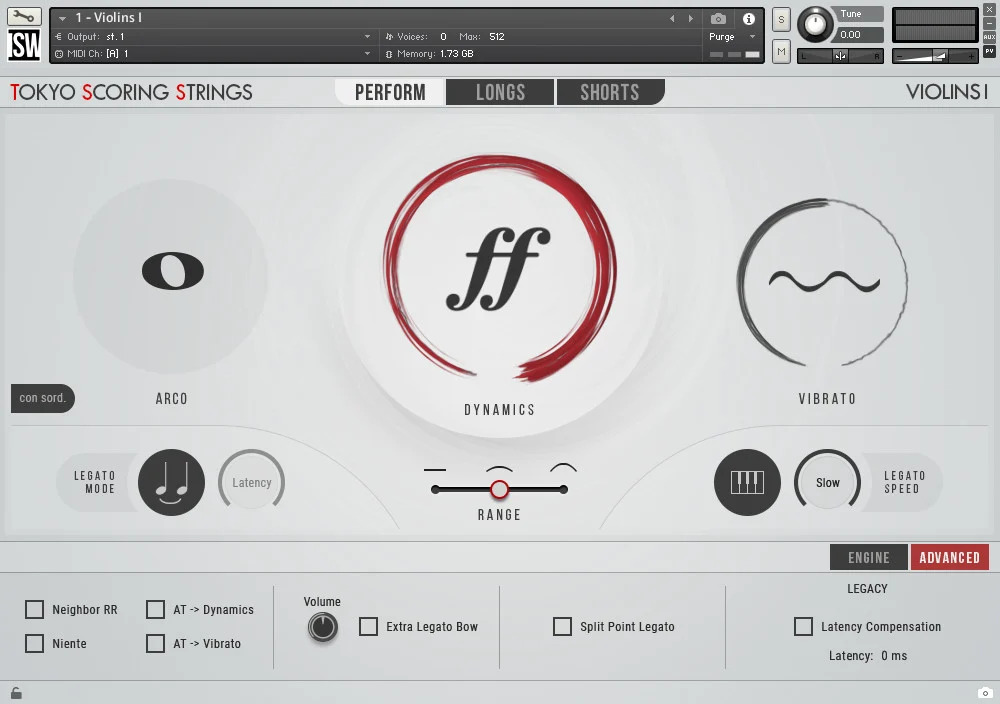
Task: Click the Latency 0 ms value
Action: [893, 656]
